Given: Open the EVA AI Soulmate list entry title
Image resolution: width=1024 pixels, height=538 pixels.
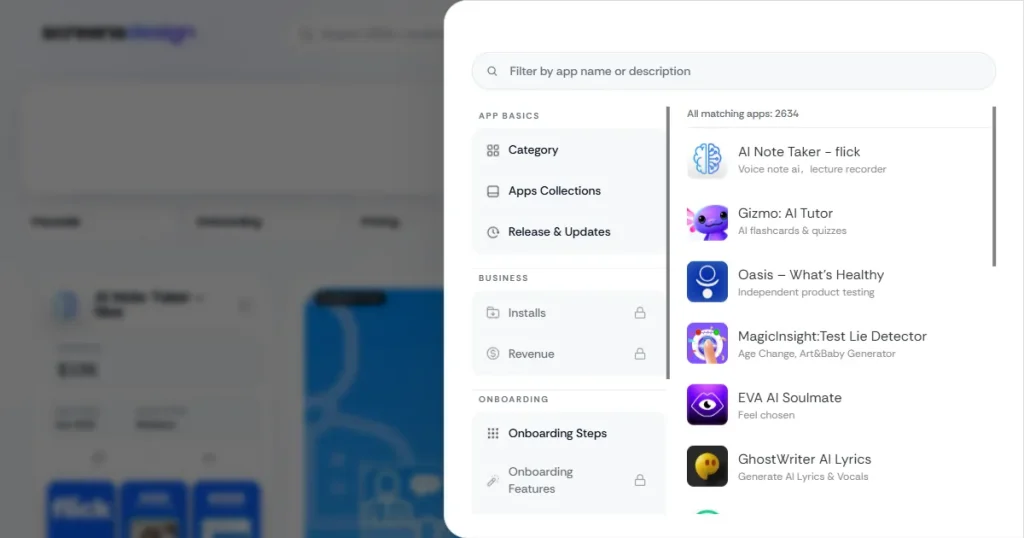Looking at the screenshot, I should pyautogui.click(x=790, y=398).
